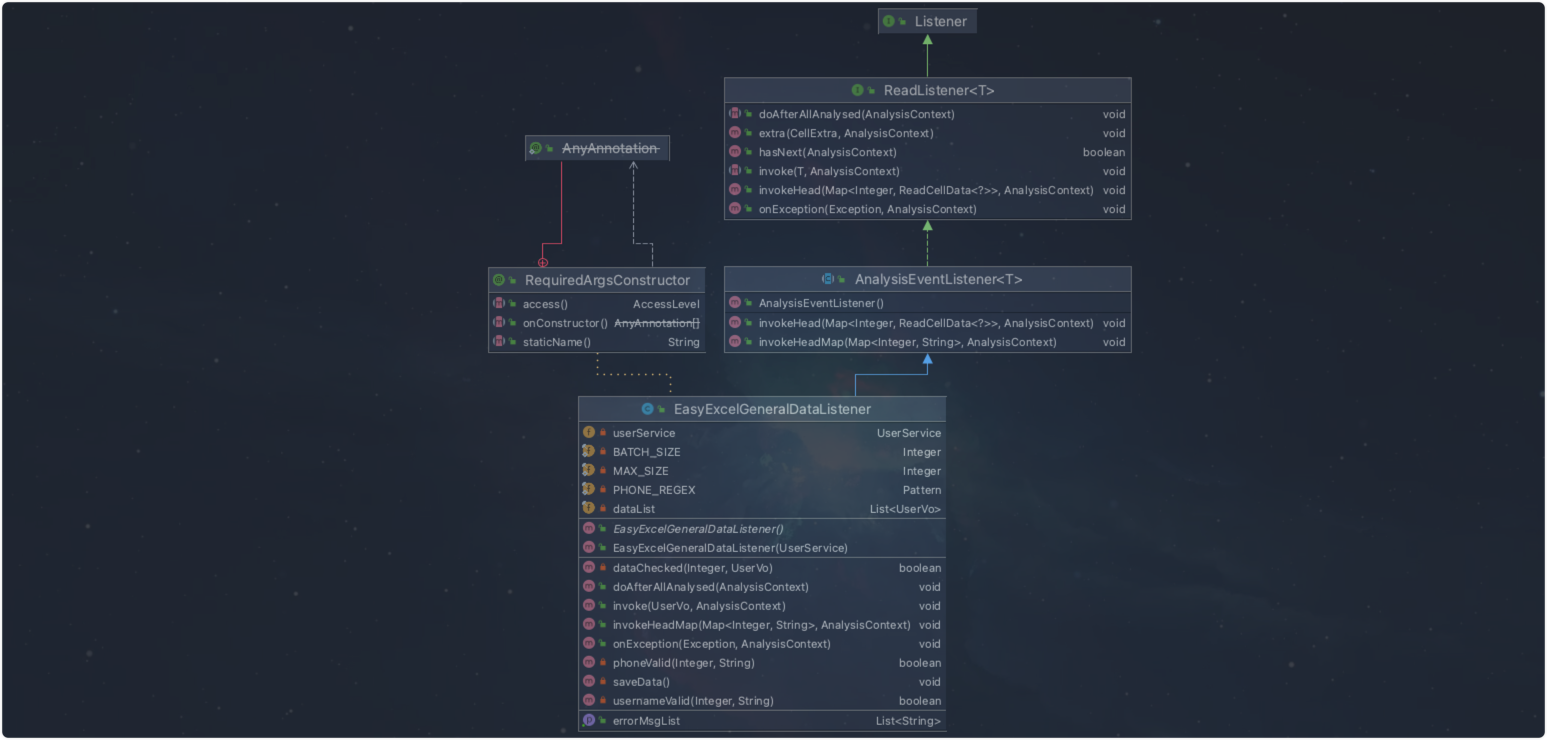Select the crossed-out AnyAnnotation node
This screenshot has width=1547, height=740.
pos(598,148)
